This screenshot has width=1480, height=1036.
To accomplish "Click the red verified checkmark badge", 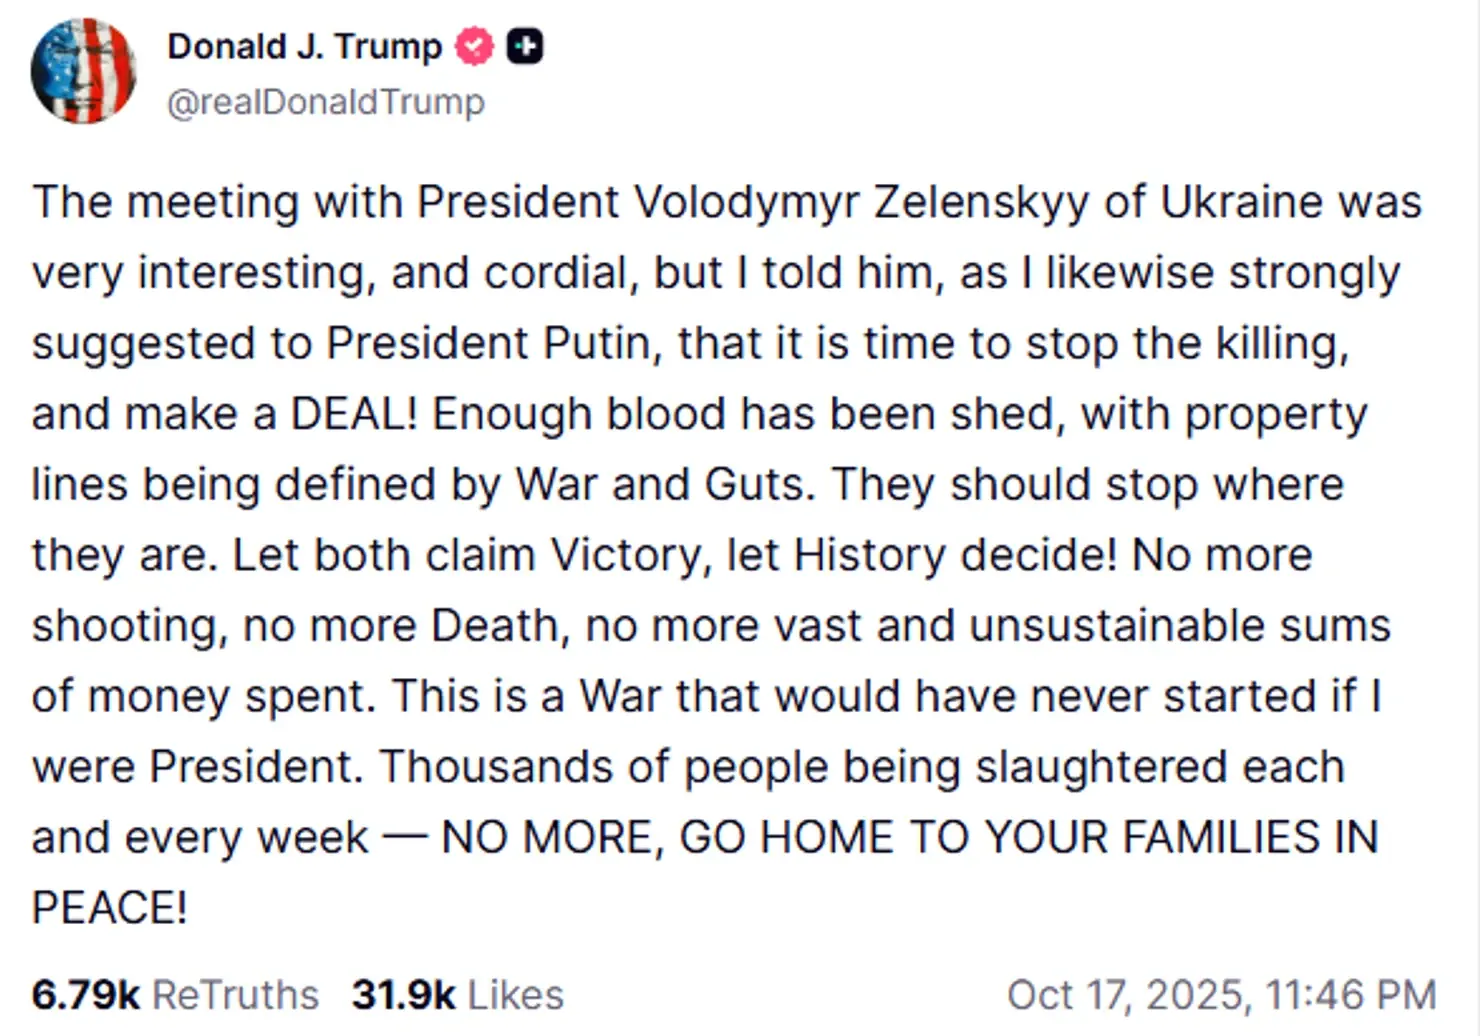I will point(474,47).
